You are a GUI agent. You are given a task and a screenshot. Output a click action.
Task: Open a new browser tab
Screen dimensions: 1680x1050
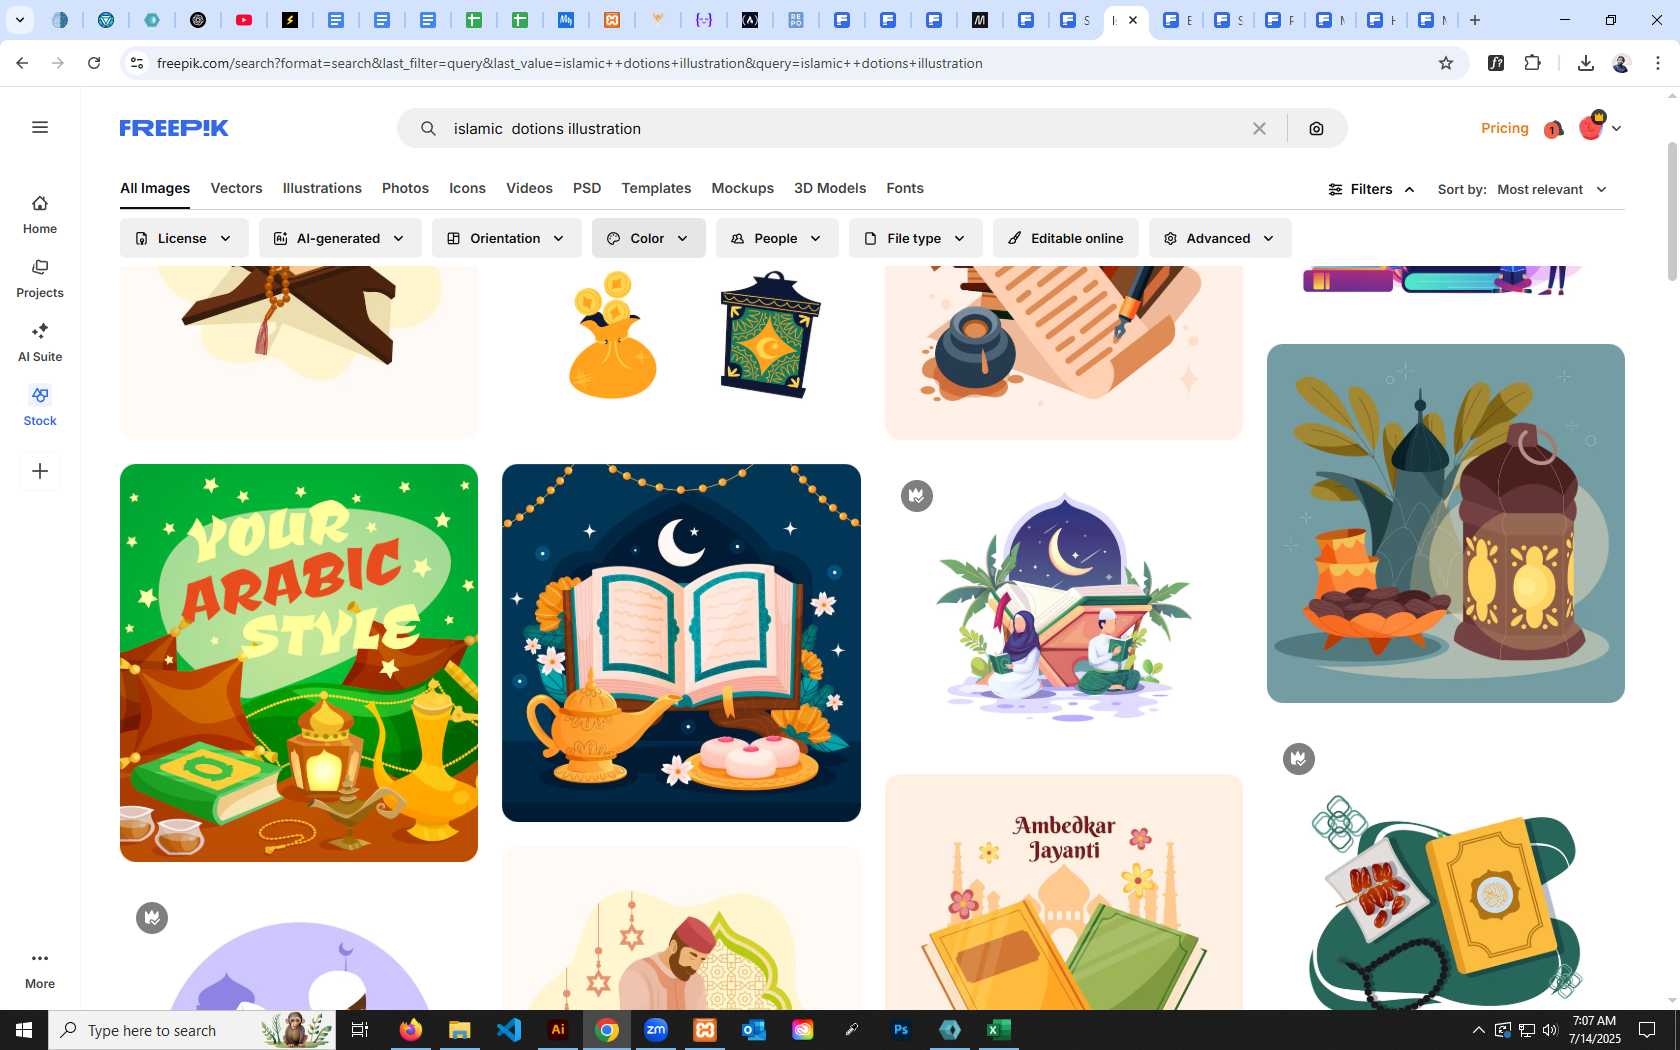pyautogui.click(x=1474, y=20)
